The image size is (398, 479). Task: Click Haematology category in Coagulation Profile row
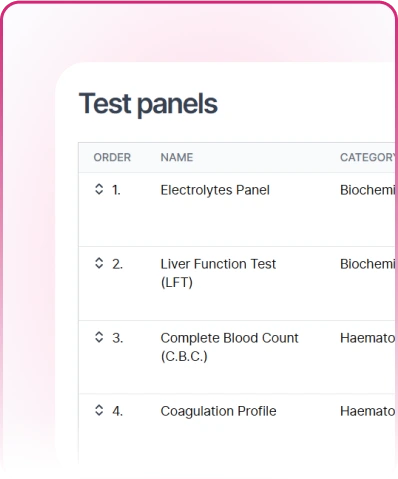tap(368, 411)
